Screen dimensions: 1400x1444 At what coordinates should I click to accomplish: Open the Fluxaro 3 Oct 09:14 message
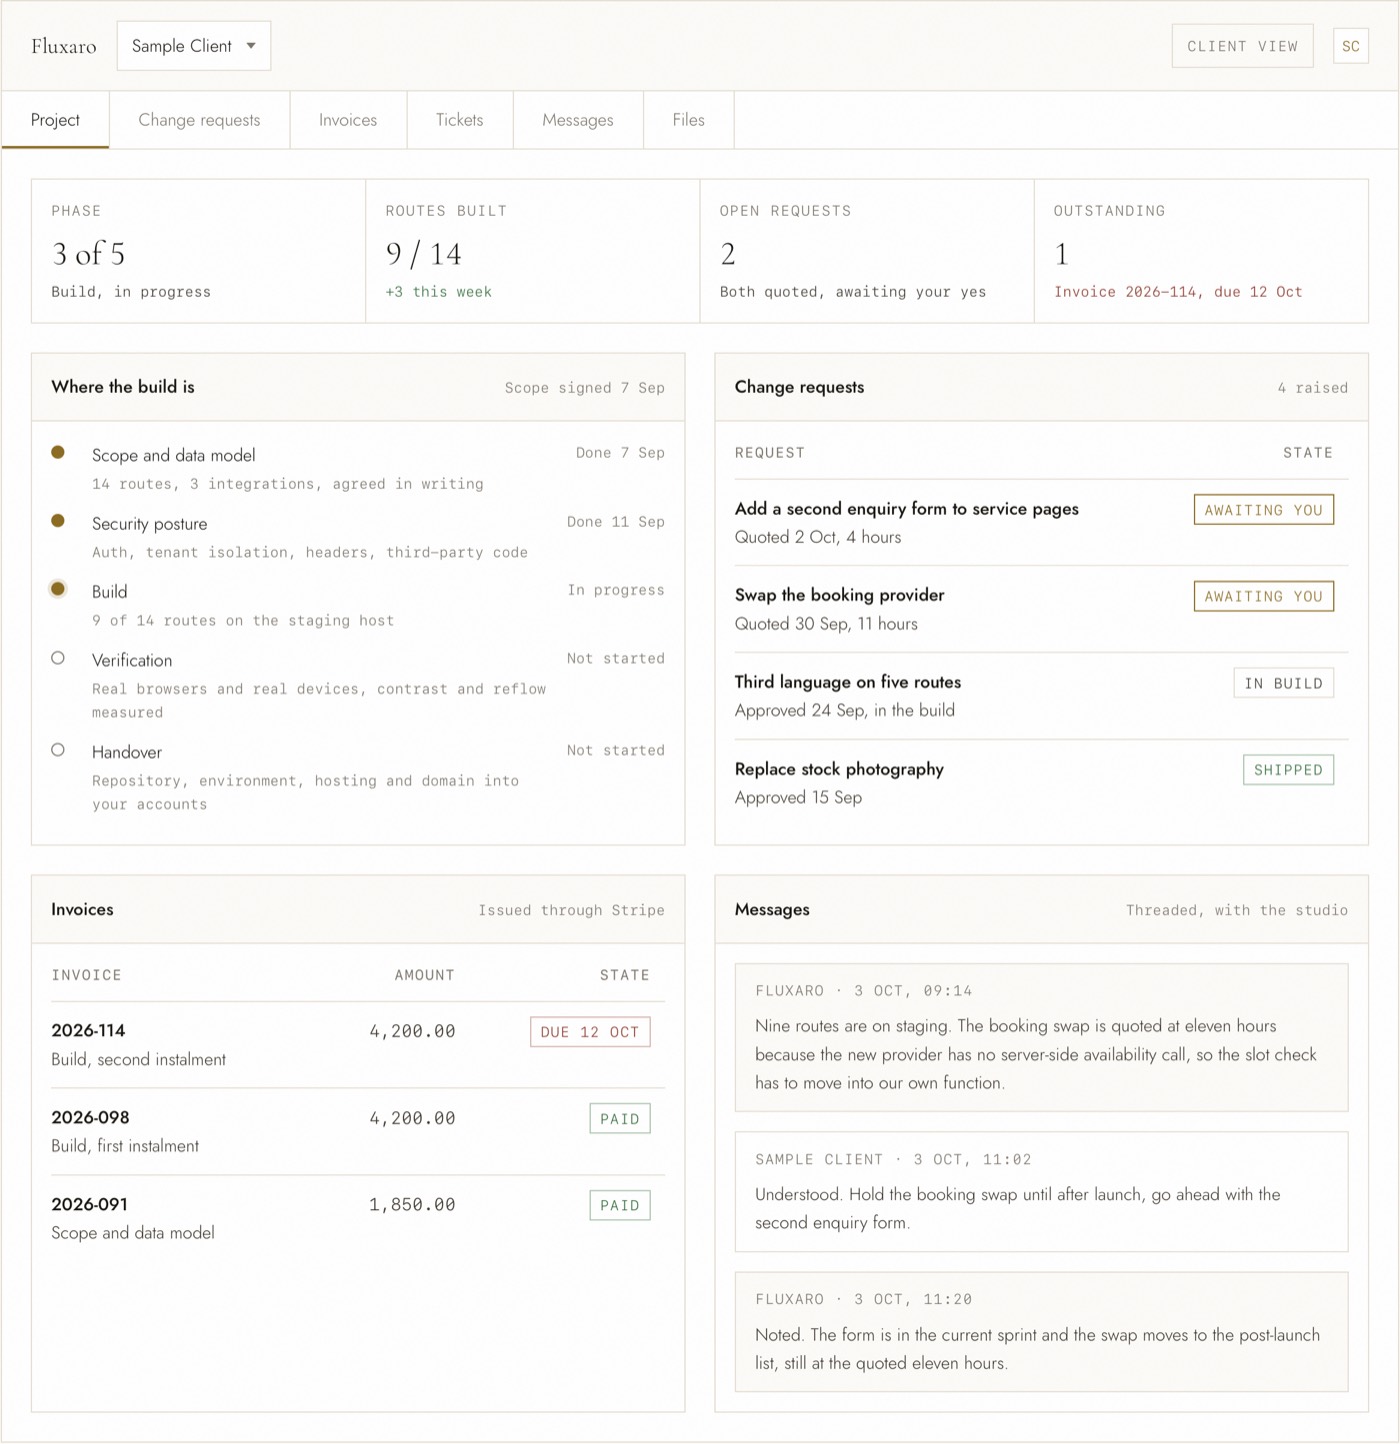(1041, 1038)
